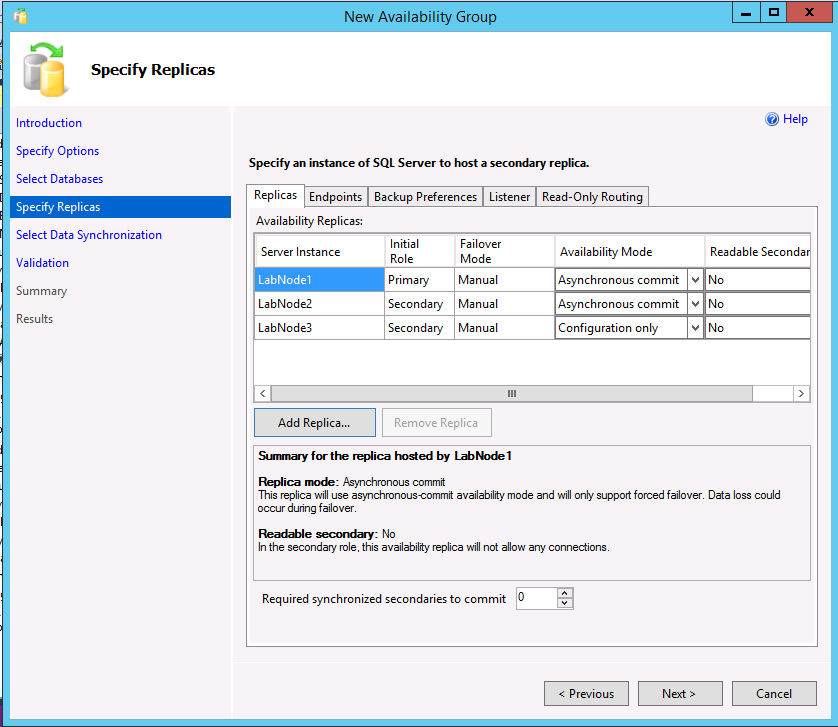Select the Specify Options step
The height and width of the screenshot is (727, 838).
57,150
